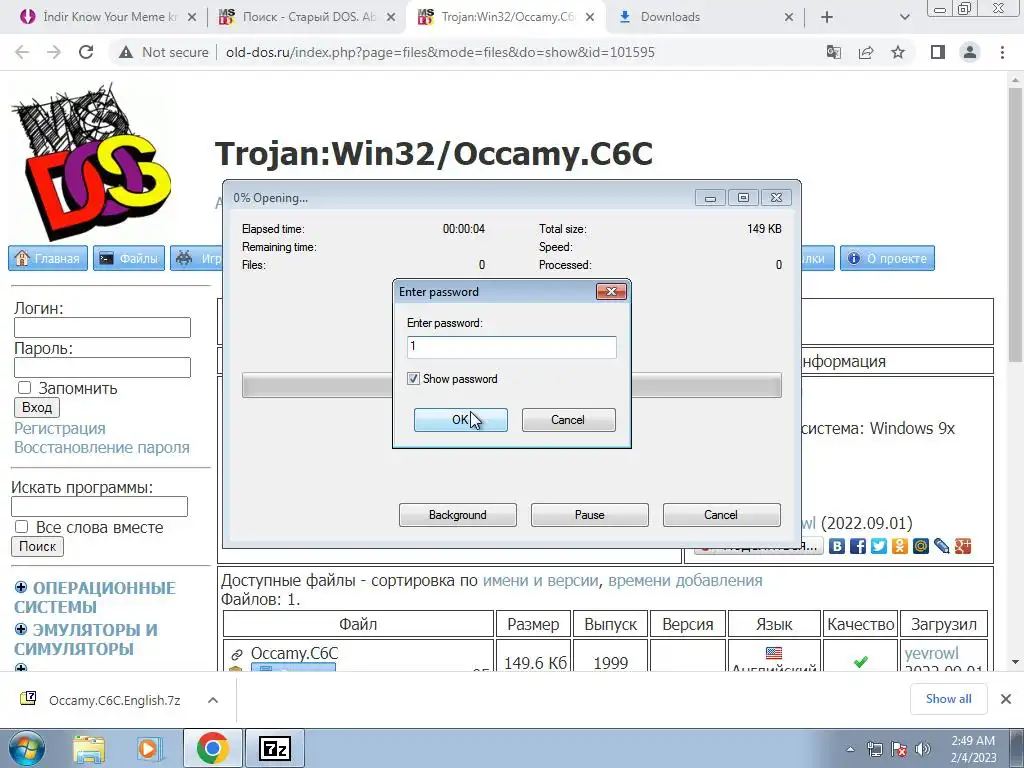Click the Occamy.C6C file name
This screenshot has height=768, width=1024.
[x=295, y=653]
